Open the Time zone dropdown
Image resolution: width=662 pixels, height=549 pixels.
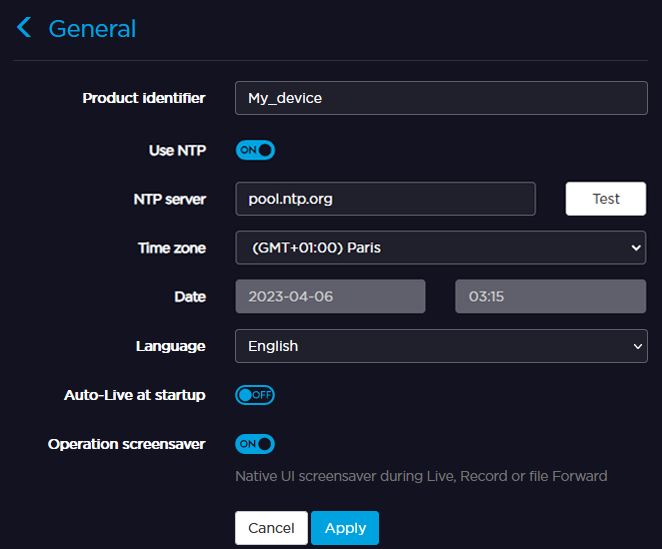pos(441,247)
